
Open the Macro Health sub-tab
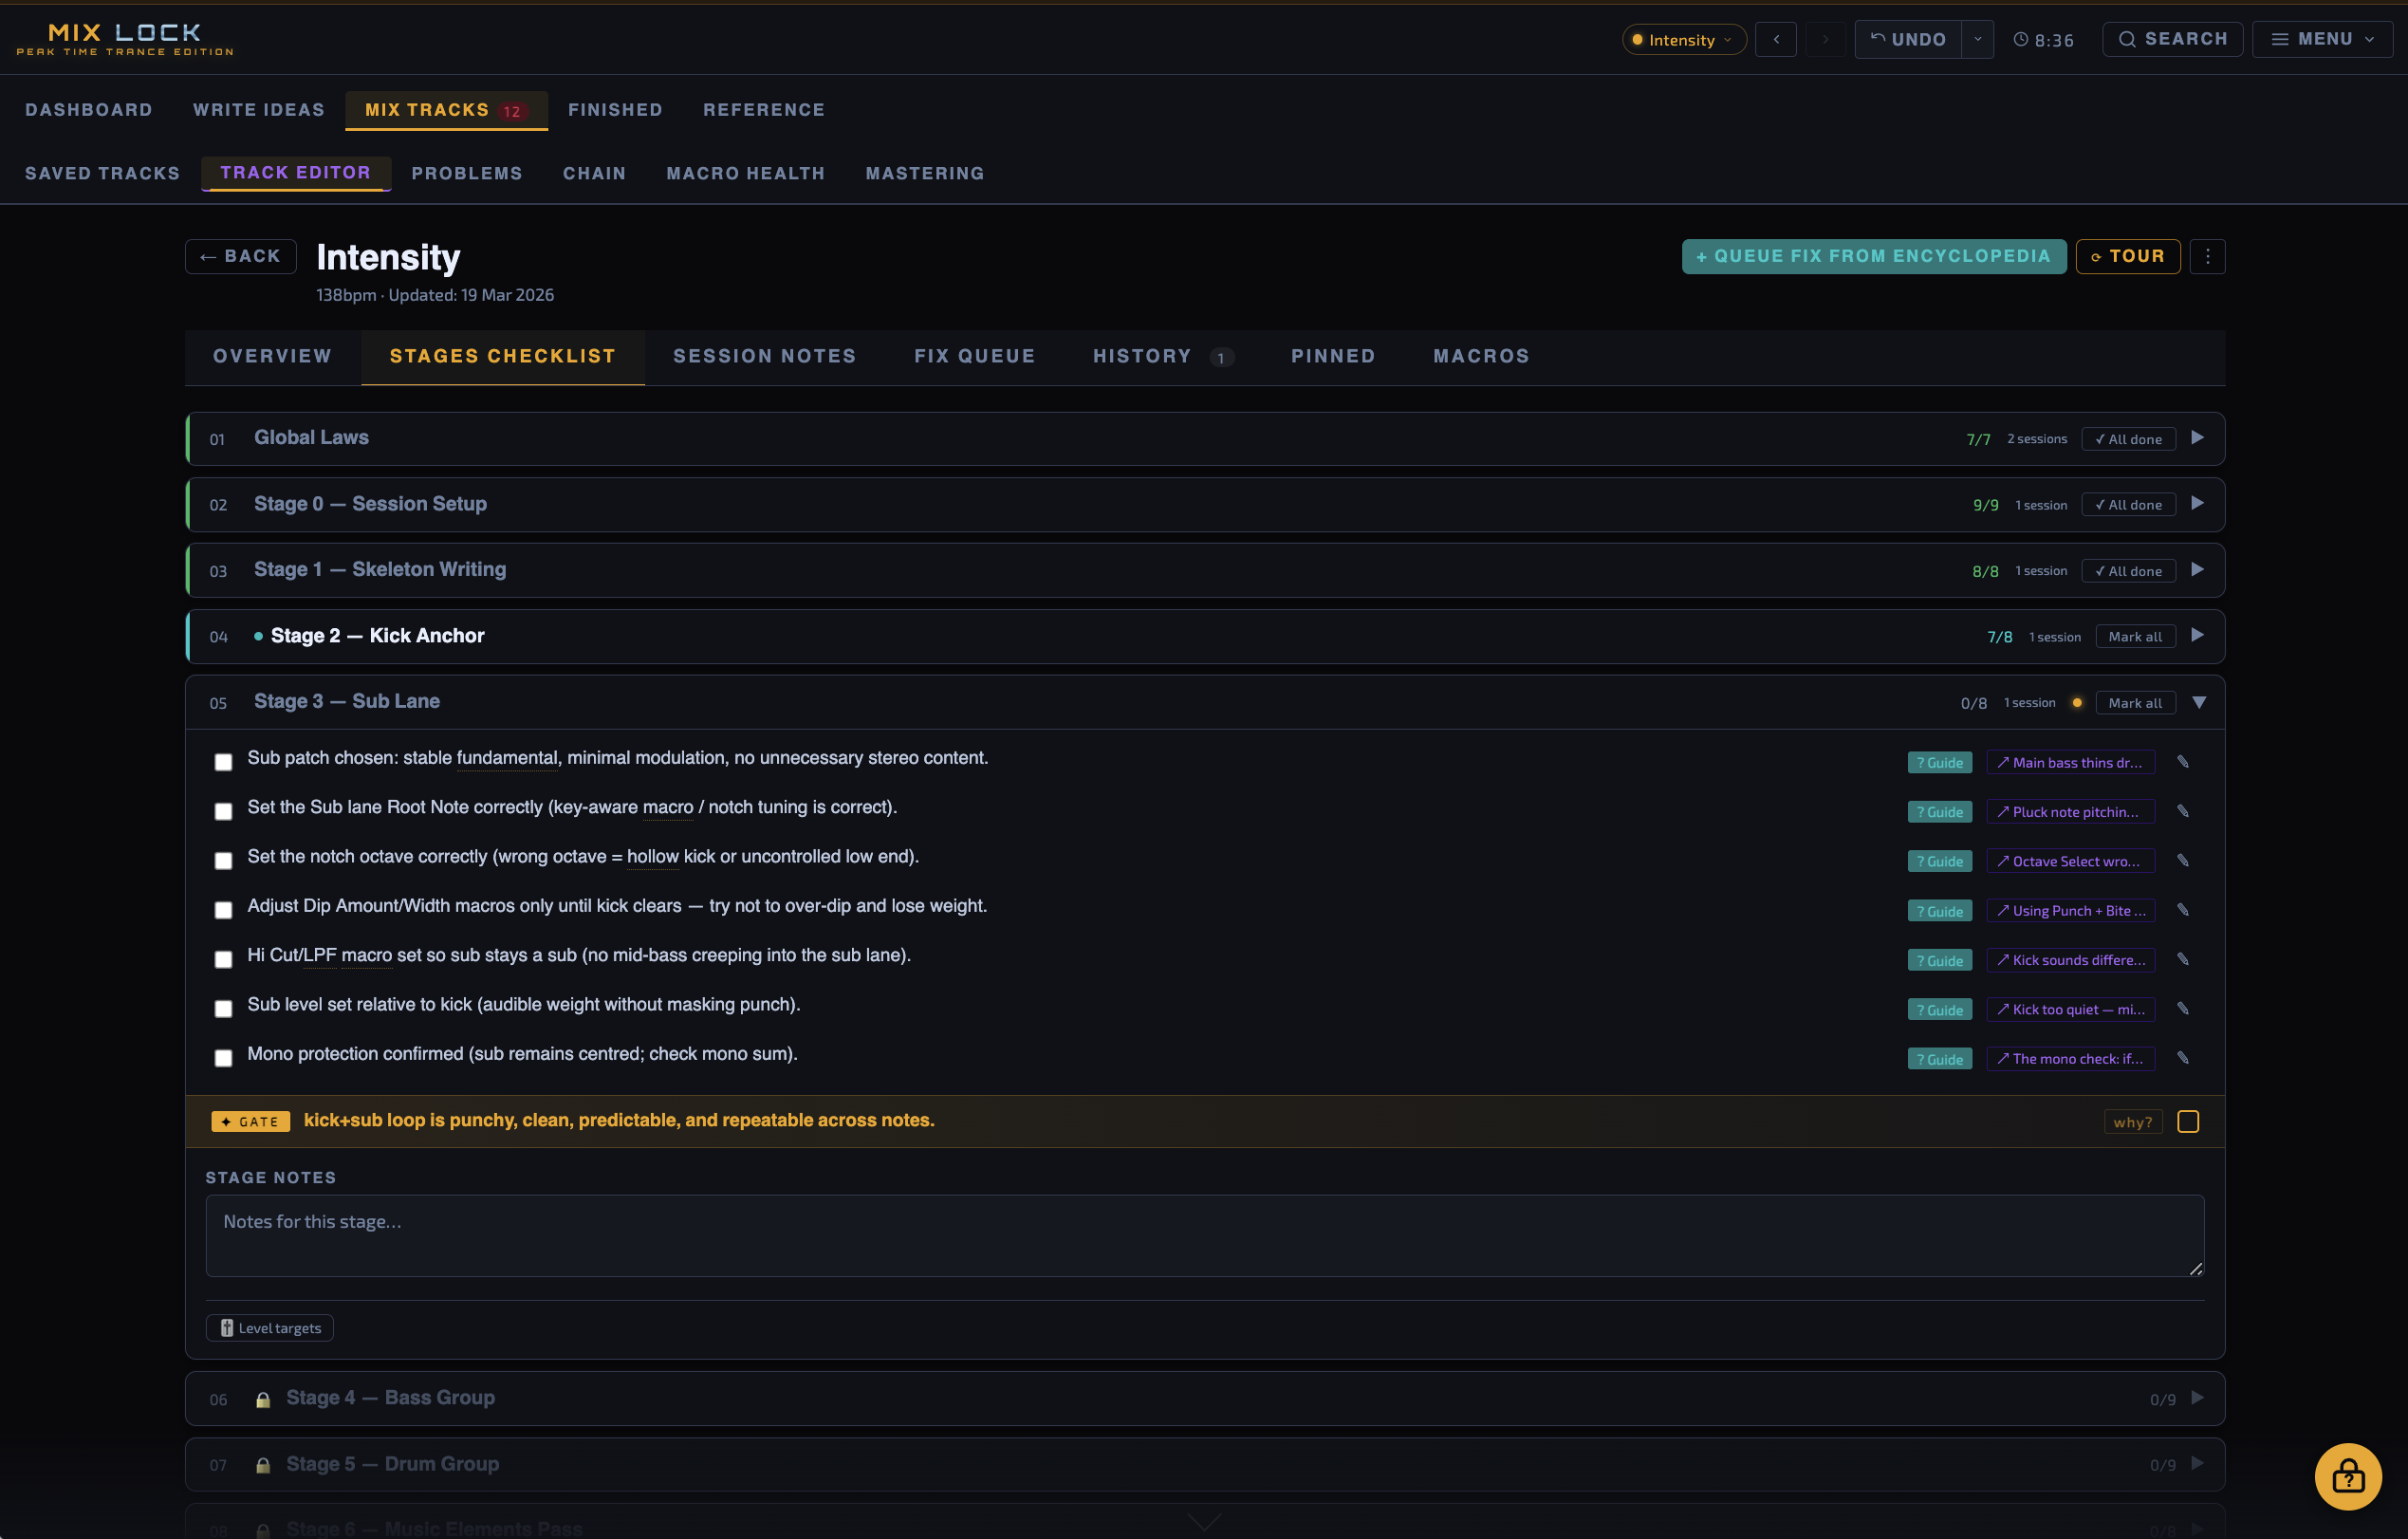(x=745, y=173)
